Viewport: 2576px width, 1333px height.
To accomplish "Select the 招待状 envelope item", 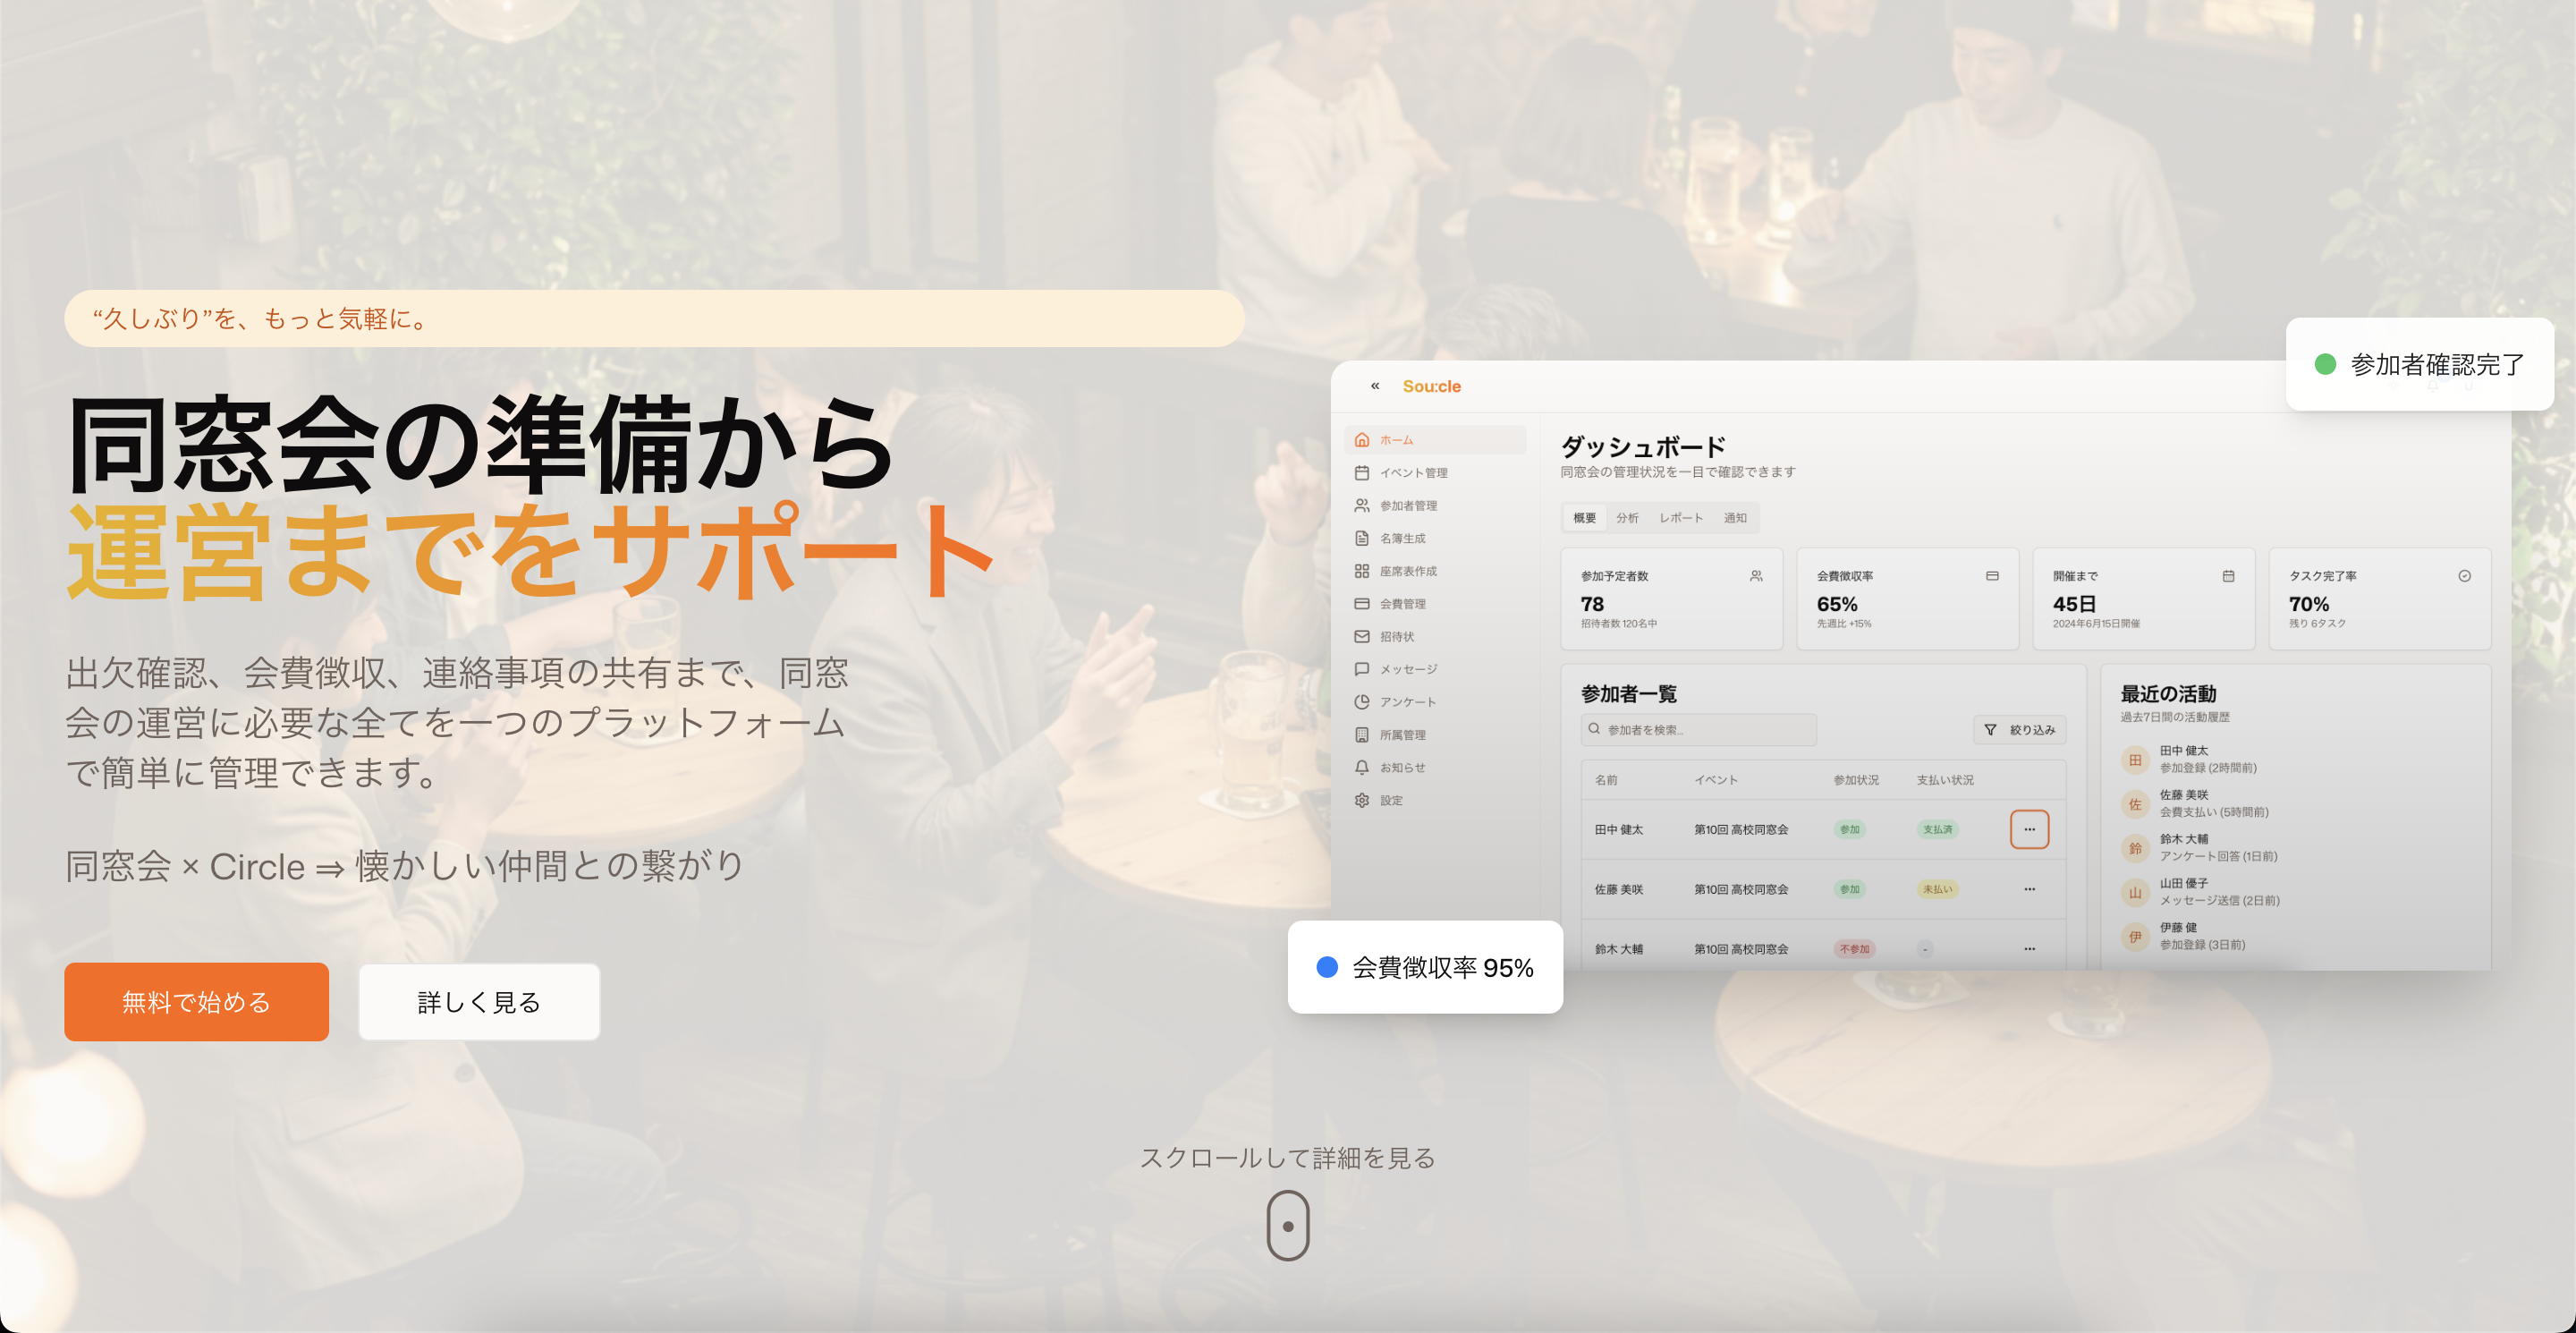I will 1398,635.
